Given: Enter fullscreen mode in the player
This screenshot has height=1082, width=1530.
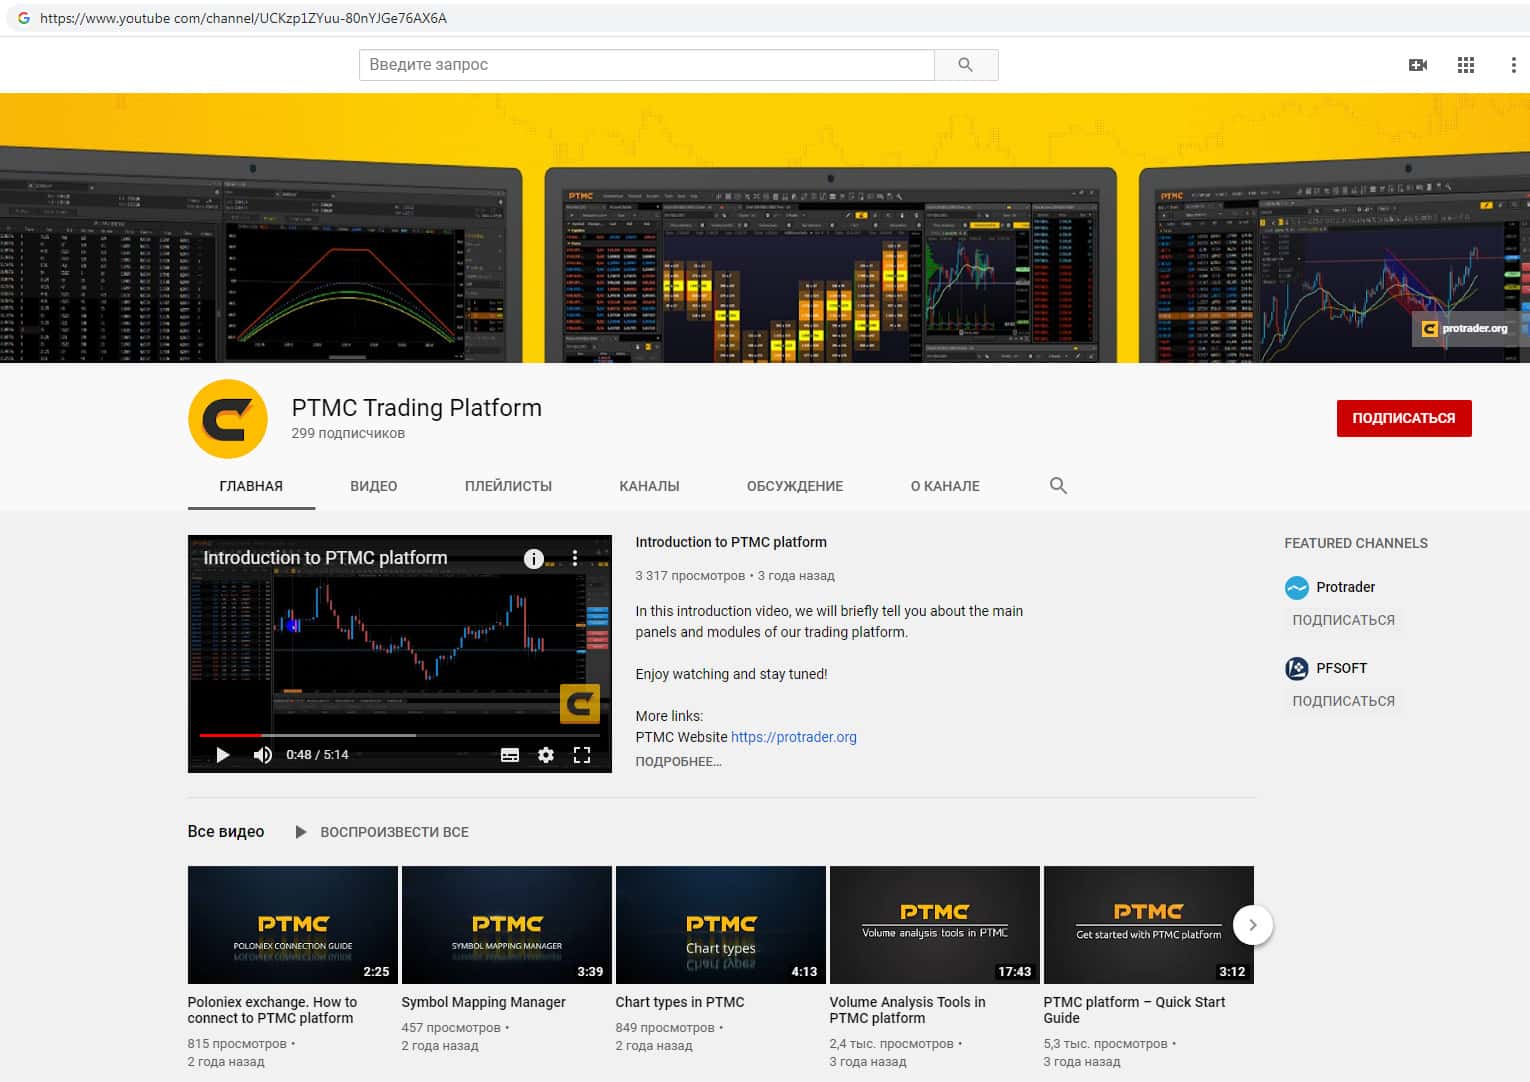Looking at the screenshot, I should 582,755.
